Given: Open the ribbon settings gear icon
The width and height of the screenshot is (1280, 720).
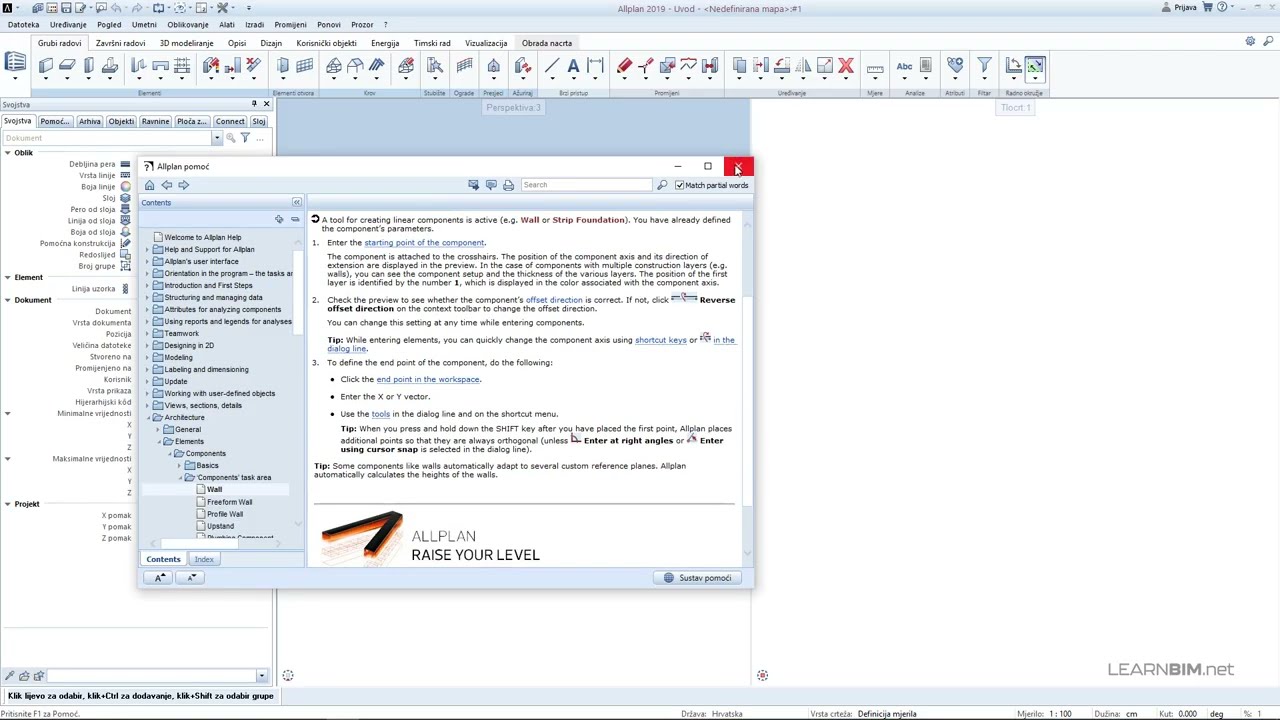Looking at the screenshot, I should coord(1250,42).
